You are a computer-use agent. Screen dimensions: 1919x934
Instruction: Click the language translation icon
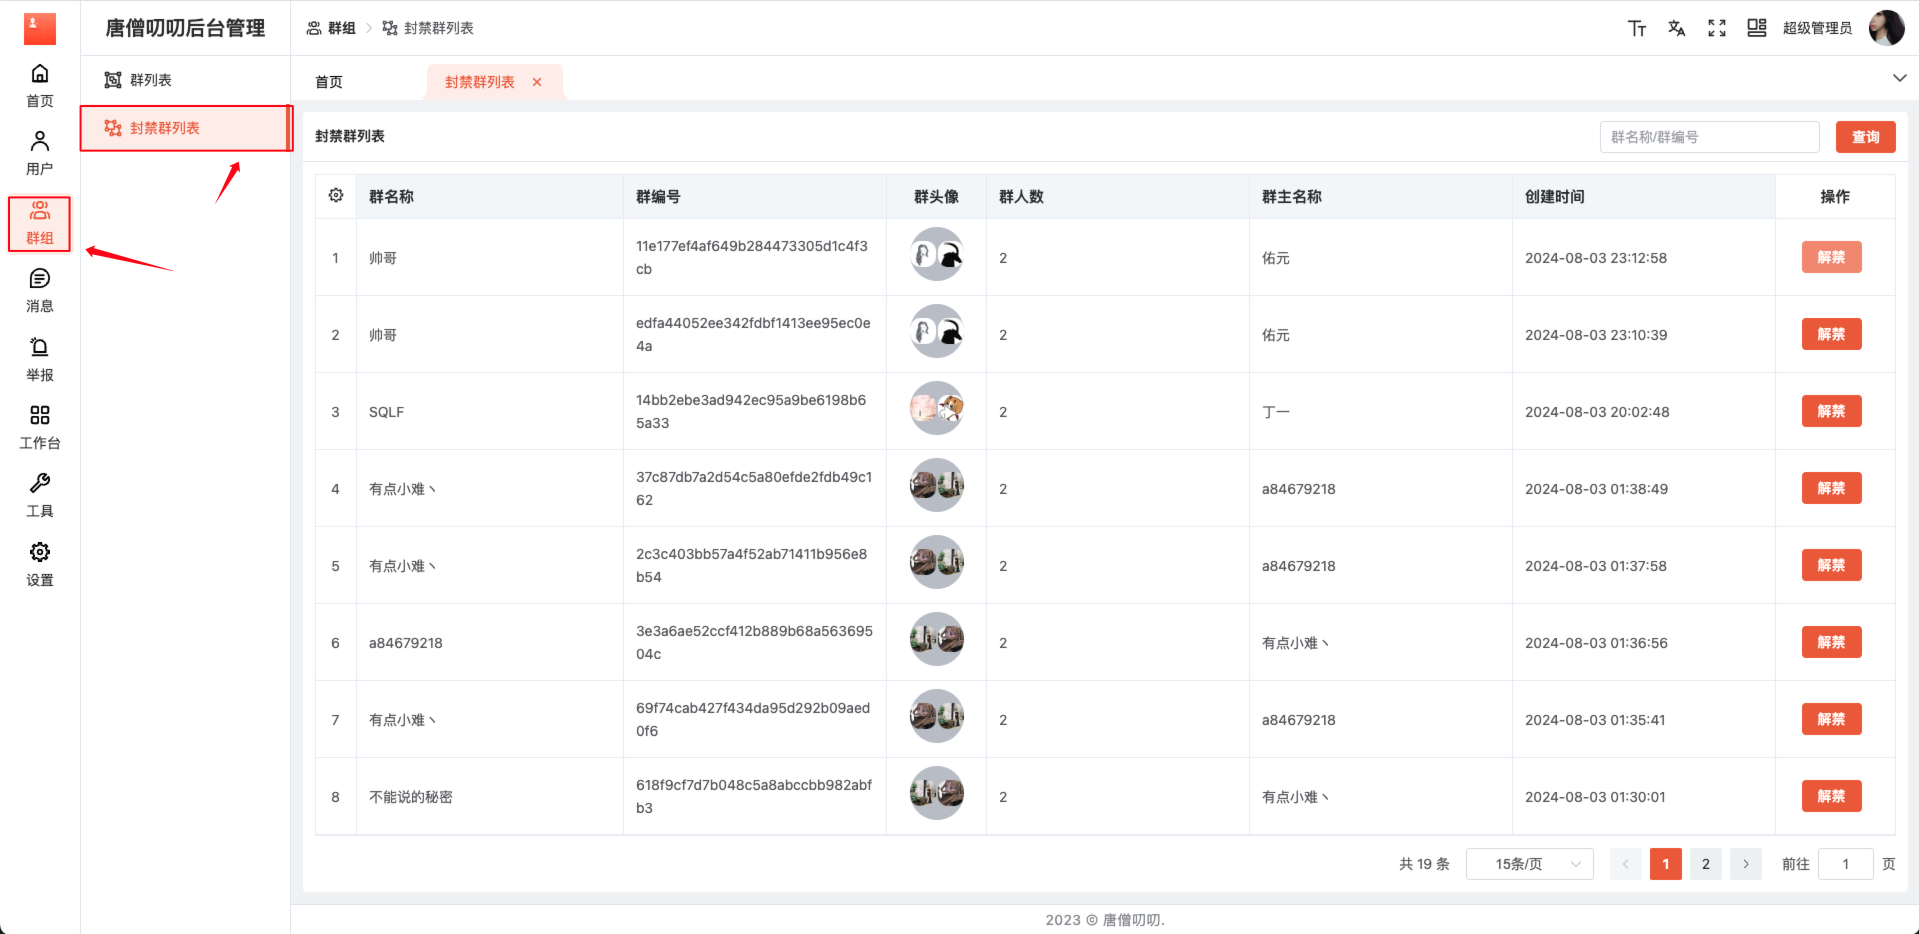(x=1677, y=28)
